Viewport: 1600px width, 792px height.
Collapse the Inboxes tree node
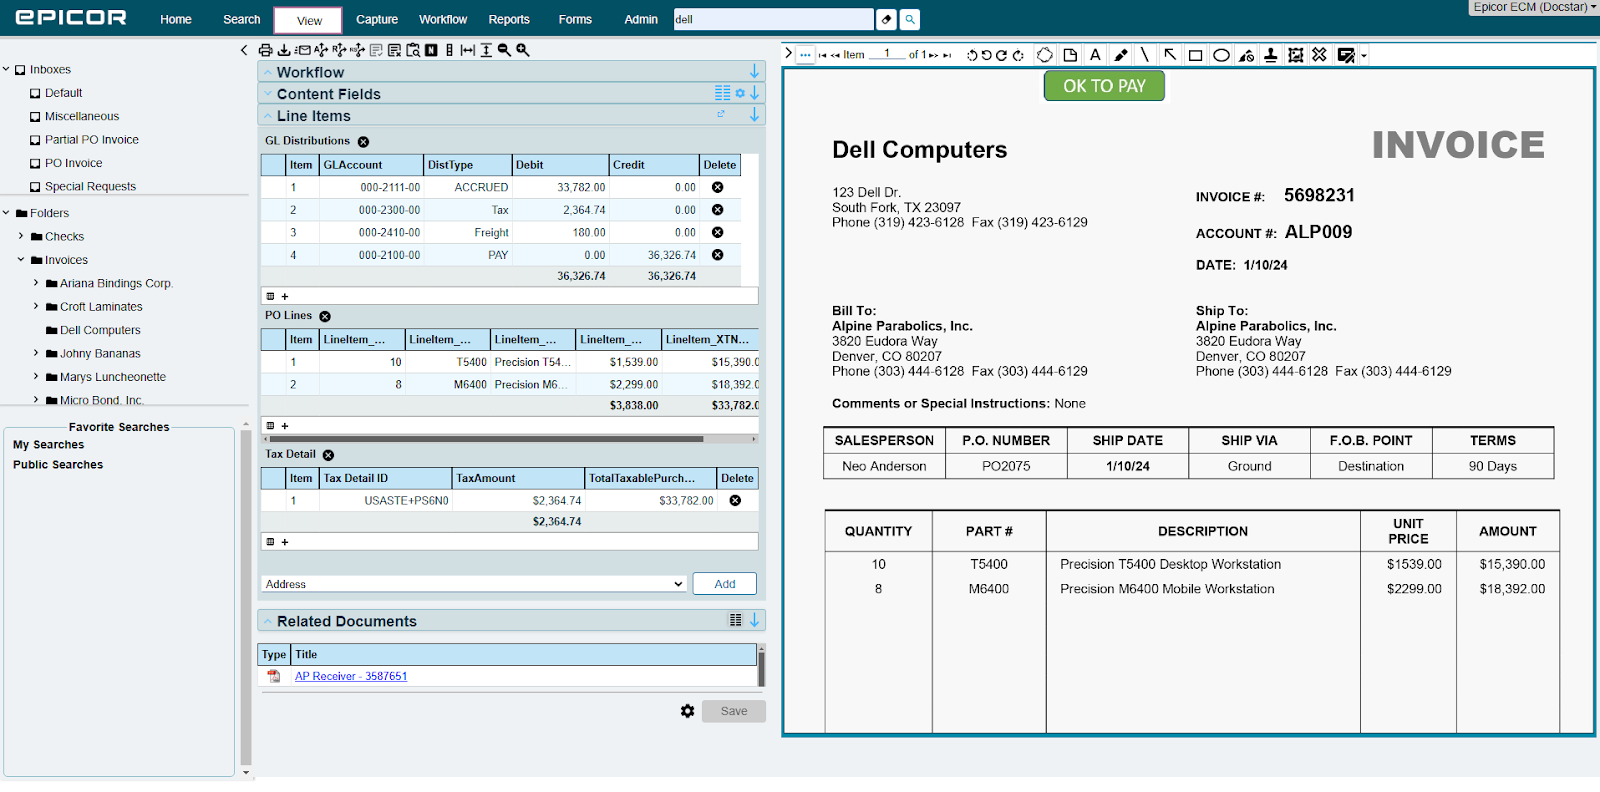6,69
